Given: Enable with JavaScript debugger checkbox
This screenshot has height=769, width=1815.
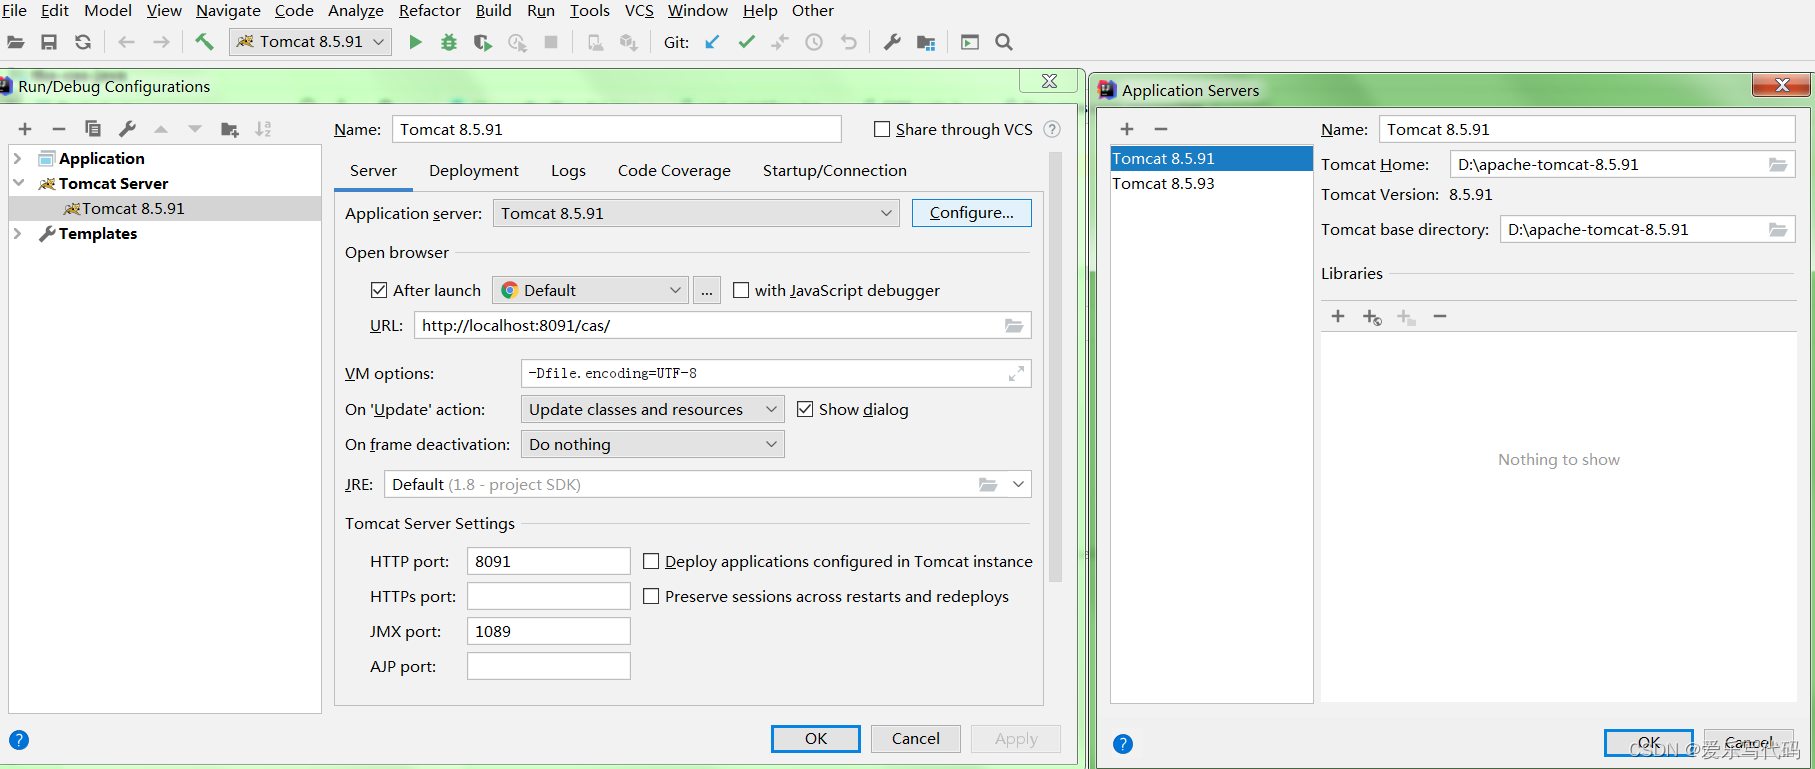Looking at the screenshot, I should click(741, 290).
